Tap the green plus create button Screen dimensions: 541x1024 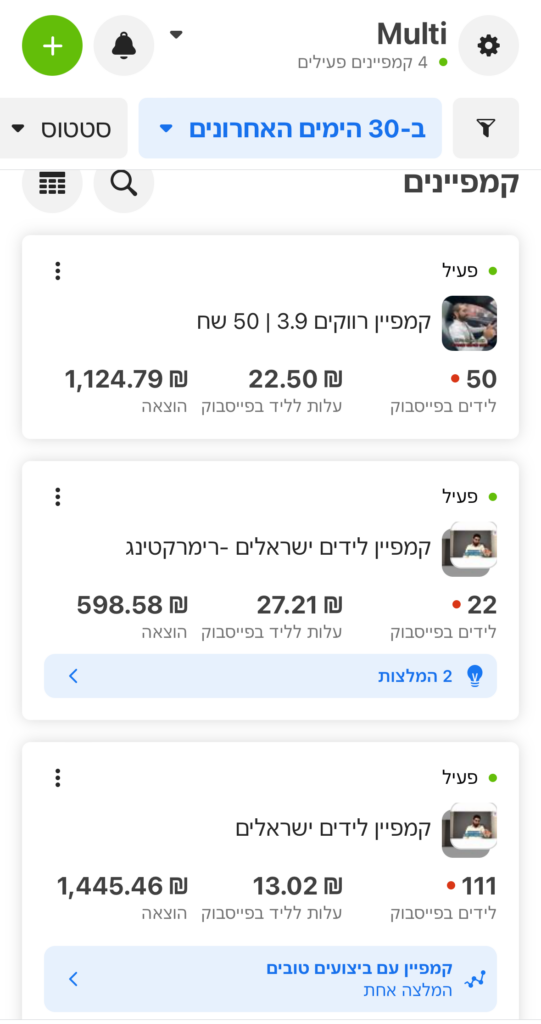[x=52, y=46]
